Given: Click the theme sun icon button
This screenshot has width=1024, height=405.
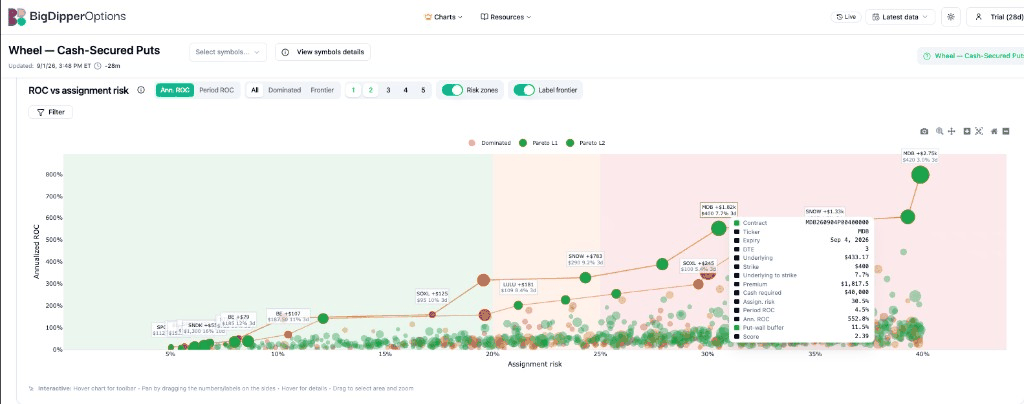Looking at the screenshot, I should (950, 17).
